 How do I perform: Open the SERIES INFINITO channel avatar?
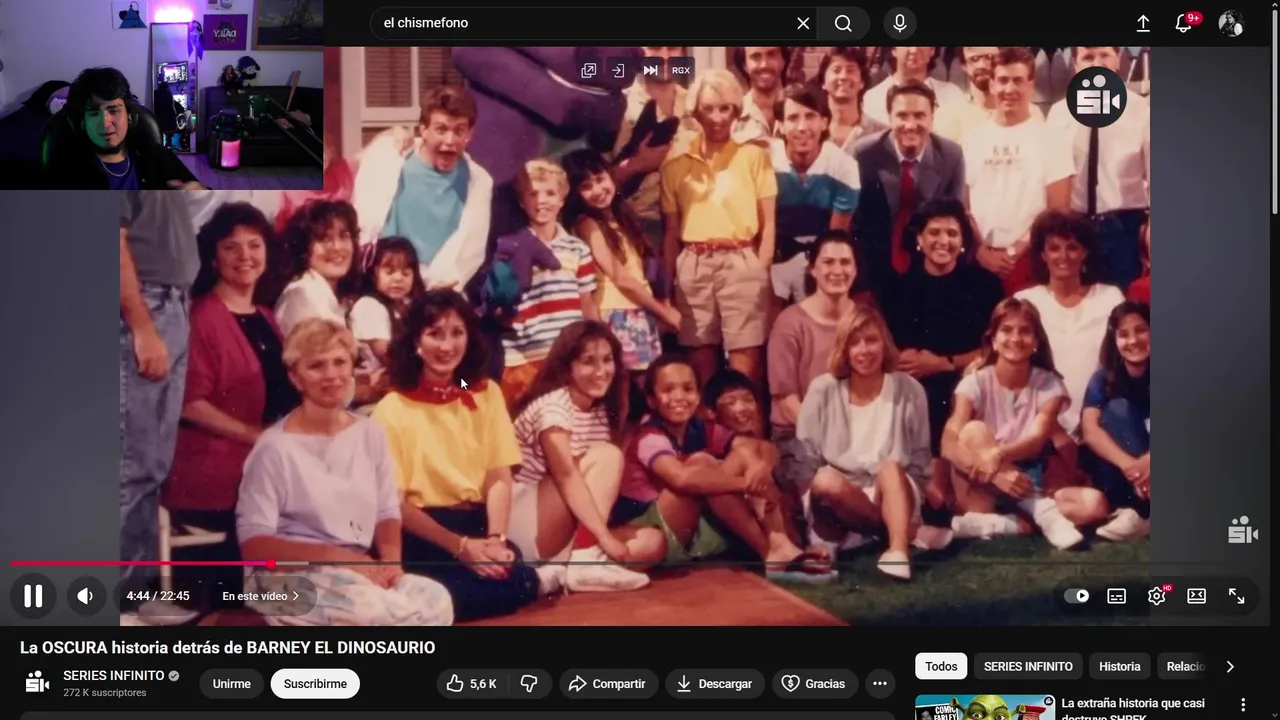point(37,683)
